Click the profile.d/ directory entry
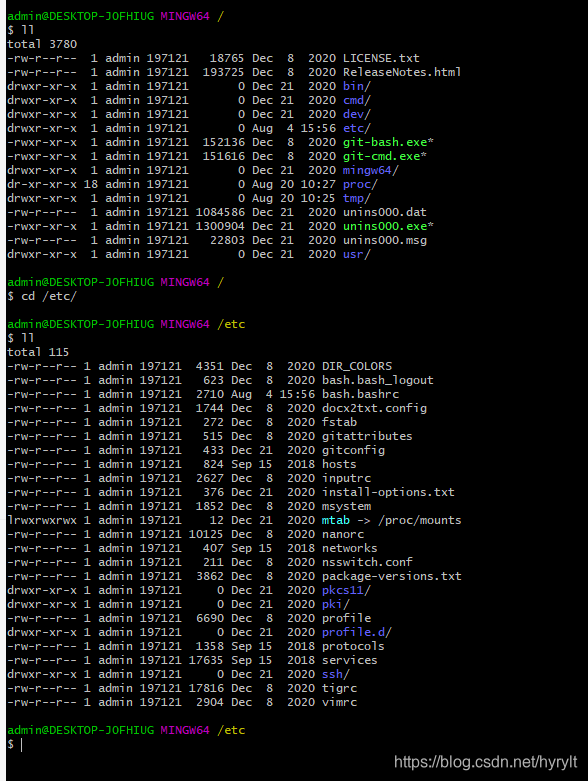Viewport: 588px width, 781px height. pos(356,632)
